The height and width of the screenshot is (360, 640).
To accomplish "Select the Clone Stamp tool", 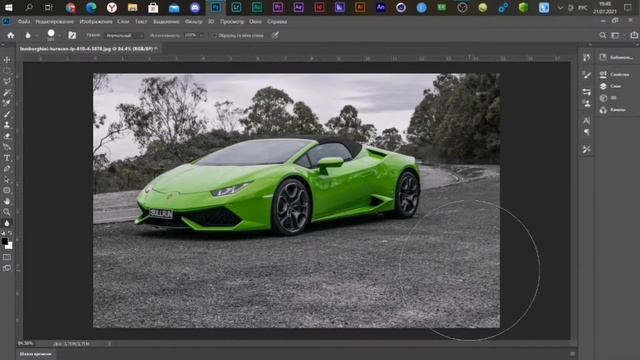I will 7,125.
